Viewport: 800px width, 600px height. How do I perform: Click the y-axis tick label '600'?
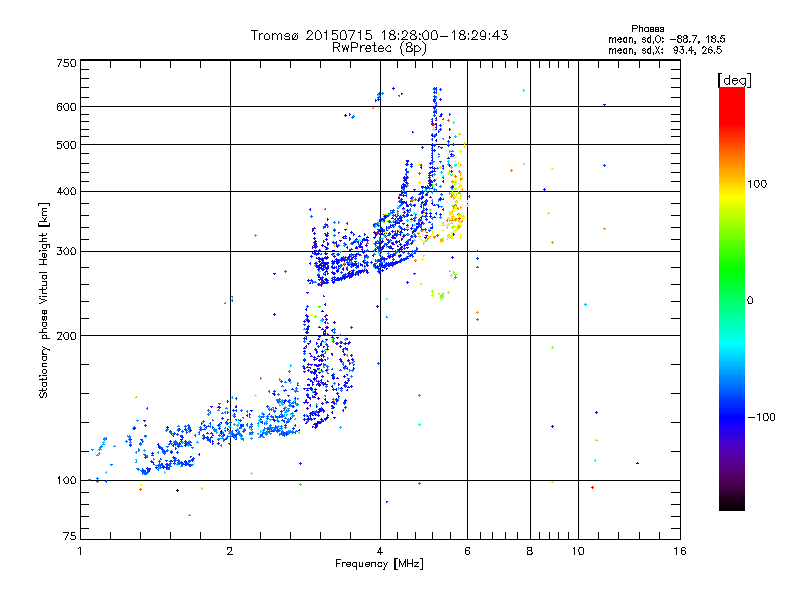tap(66, 107)
